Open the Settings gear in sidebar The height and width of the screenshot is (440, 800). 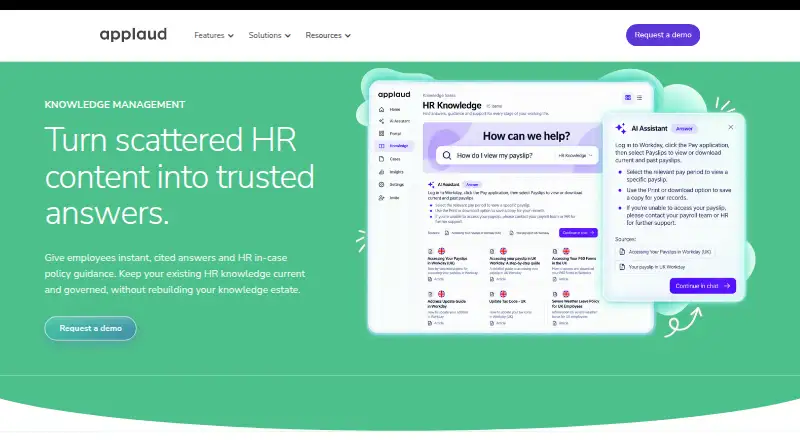click(382, 185)
